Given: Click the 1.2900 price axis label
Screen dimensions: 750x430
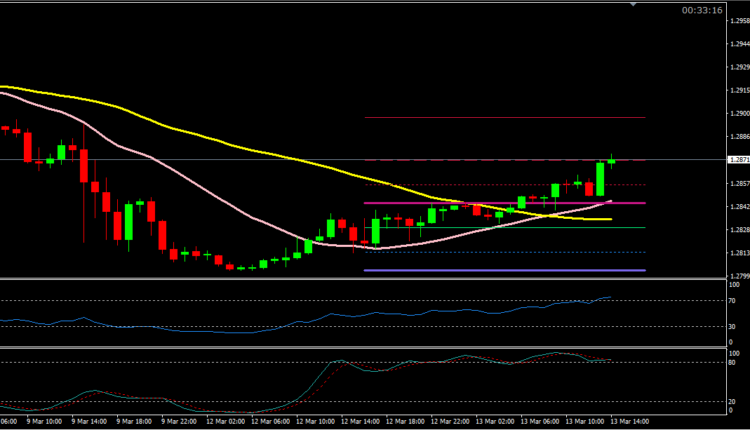Looking at the screenshot, I should click(735, 113).
